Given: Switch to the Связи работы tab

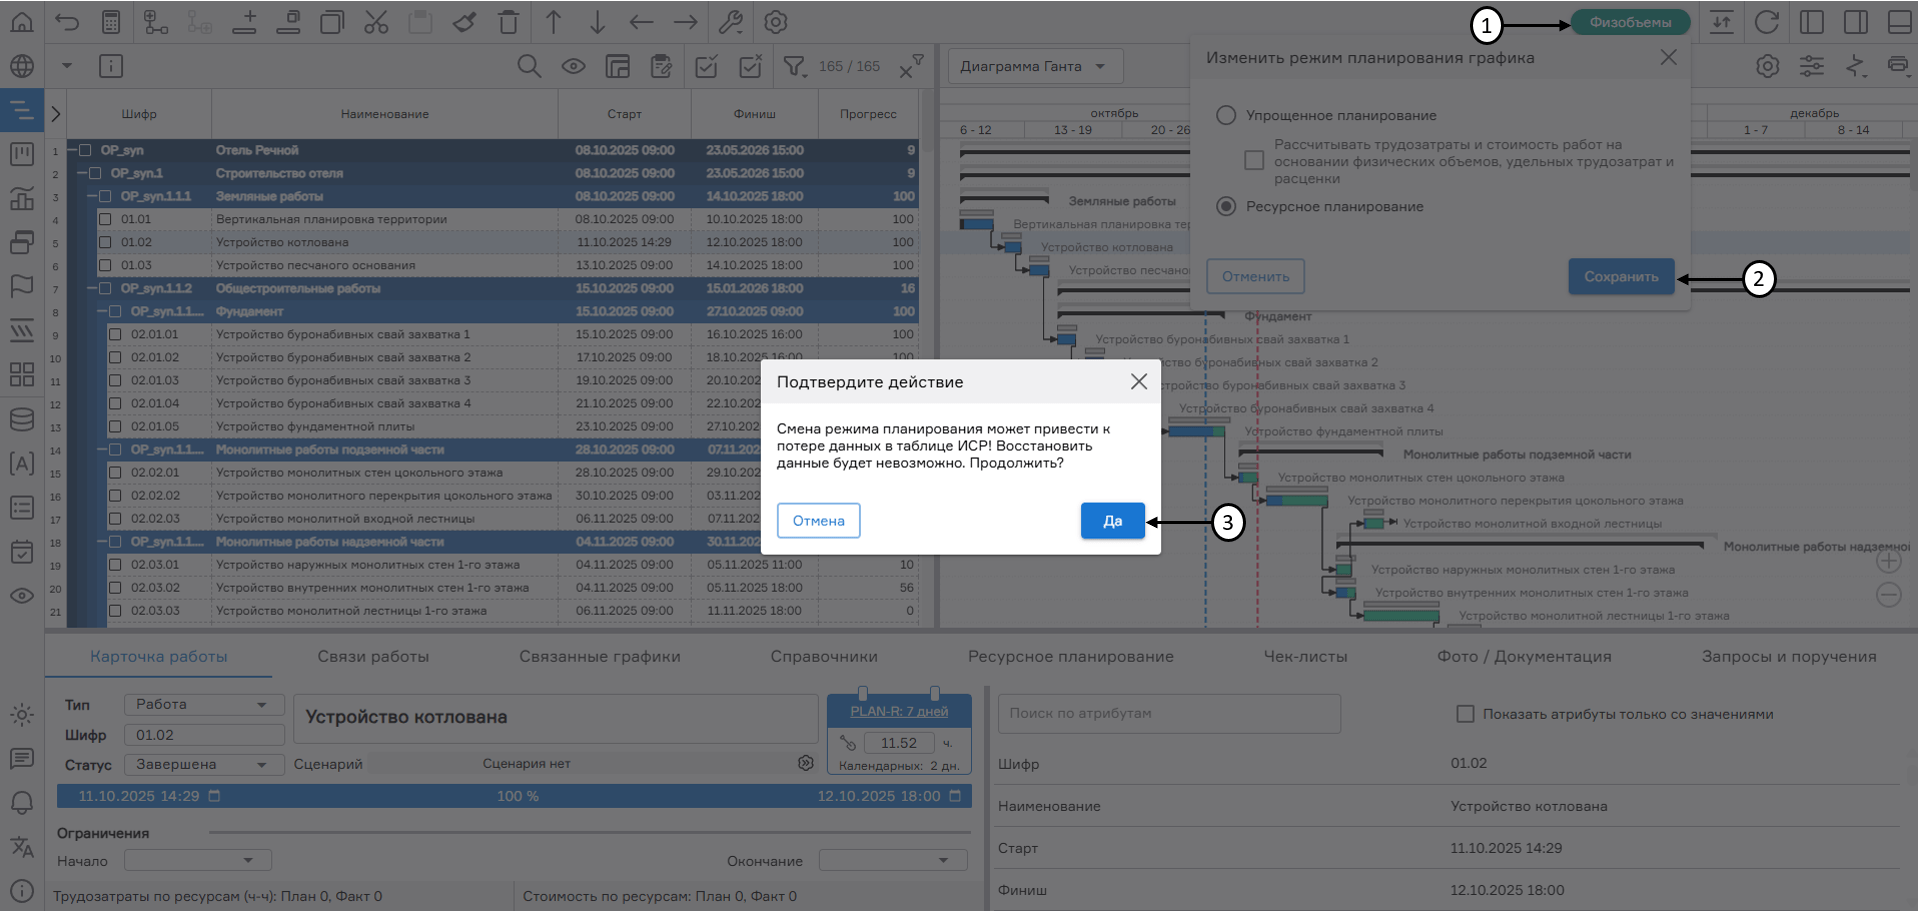Looking at the screenshot, I should [373, 657].
